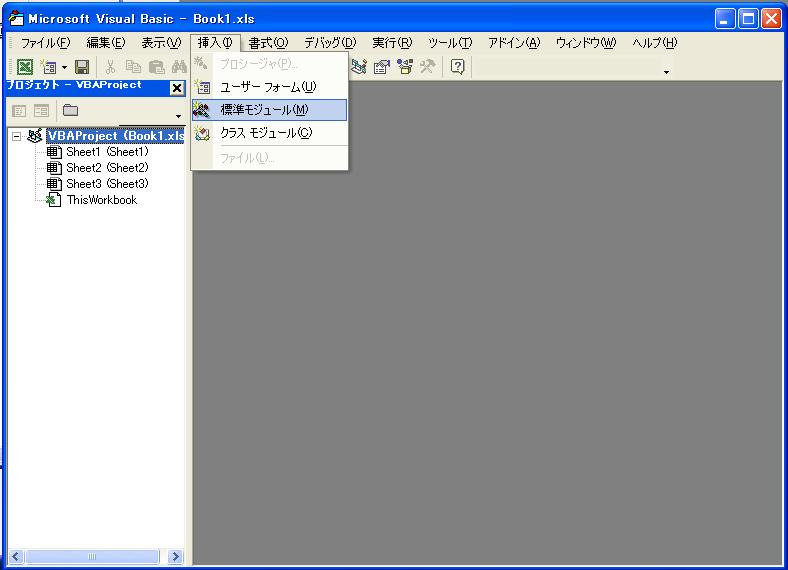
Task: Open Find with the binoculars icon
Action: click(x=179, y=66)
